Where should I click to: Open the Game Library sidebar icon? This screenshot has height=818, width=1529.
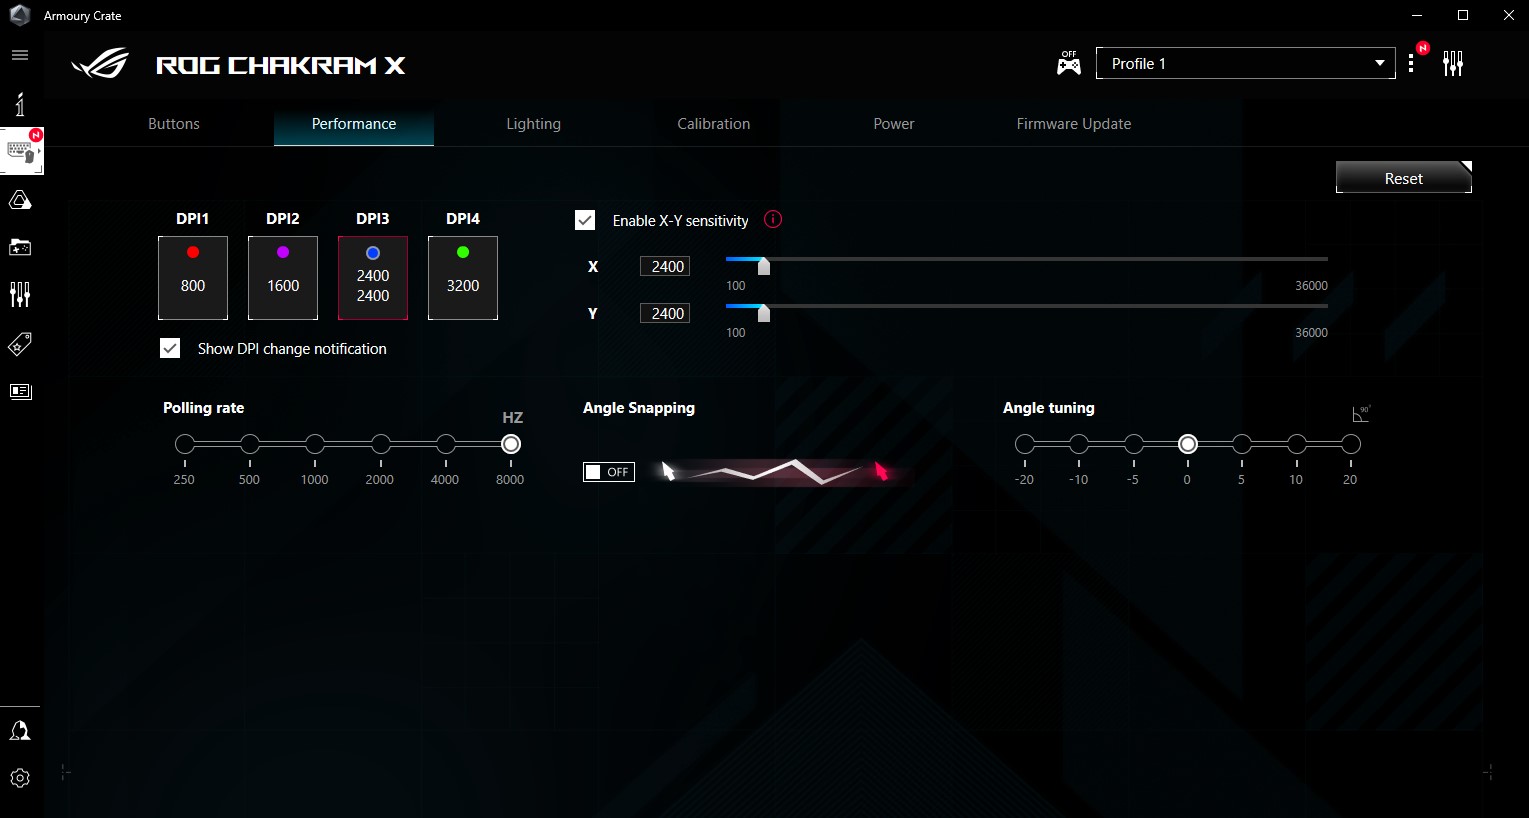[20, 247]
